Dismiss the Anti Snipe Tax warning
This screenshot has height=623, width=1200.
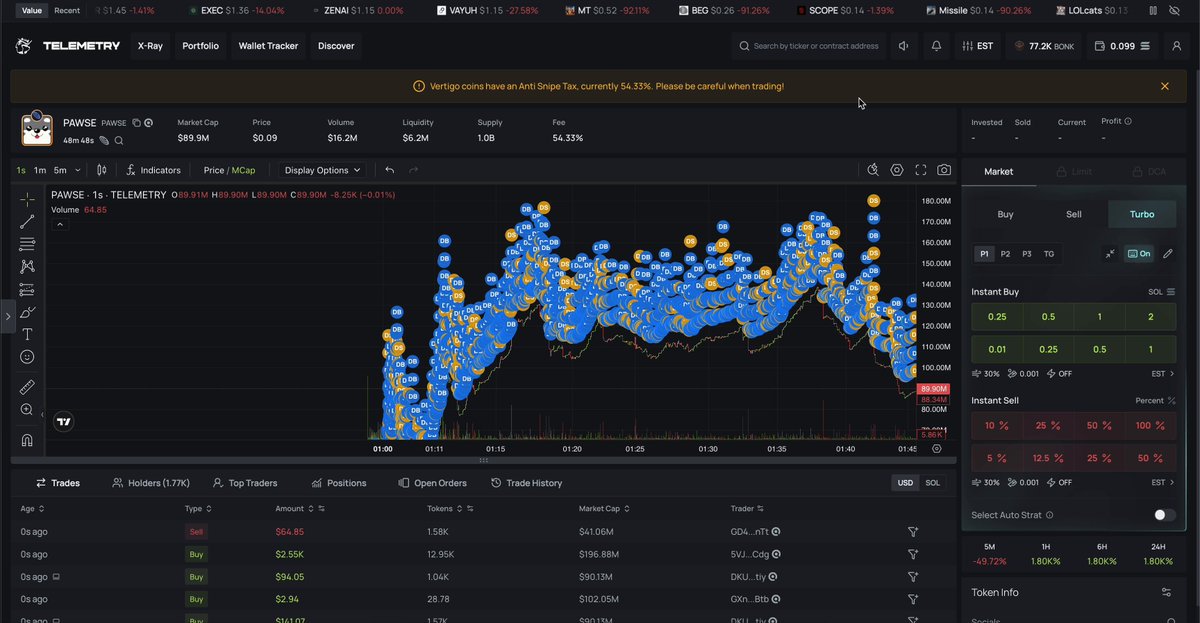click(x=1164, y=86)
